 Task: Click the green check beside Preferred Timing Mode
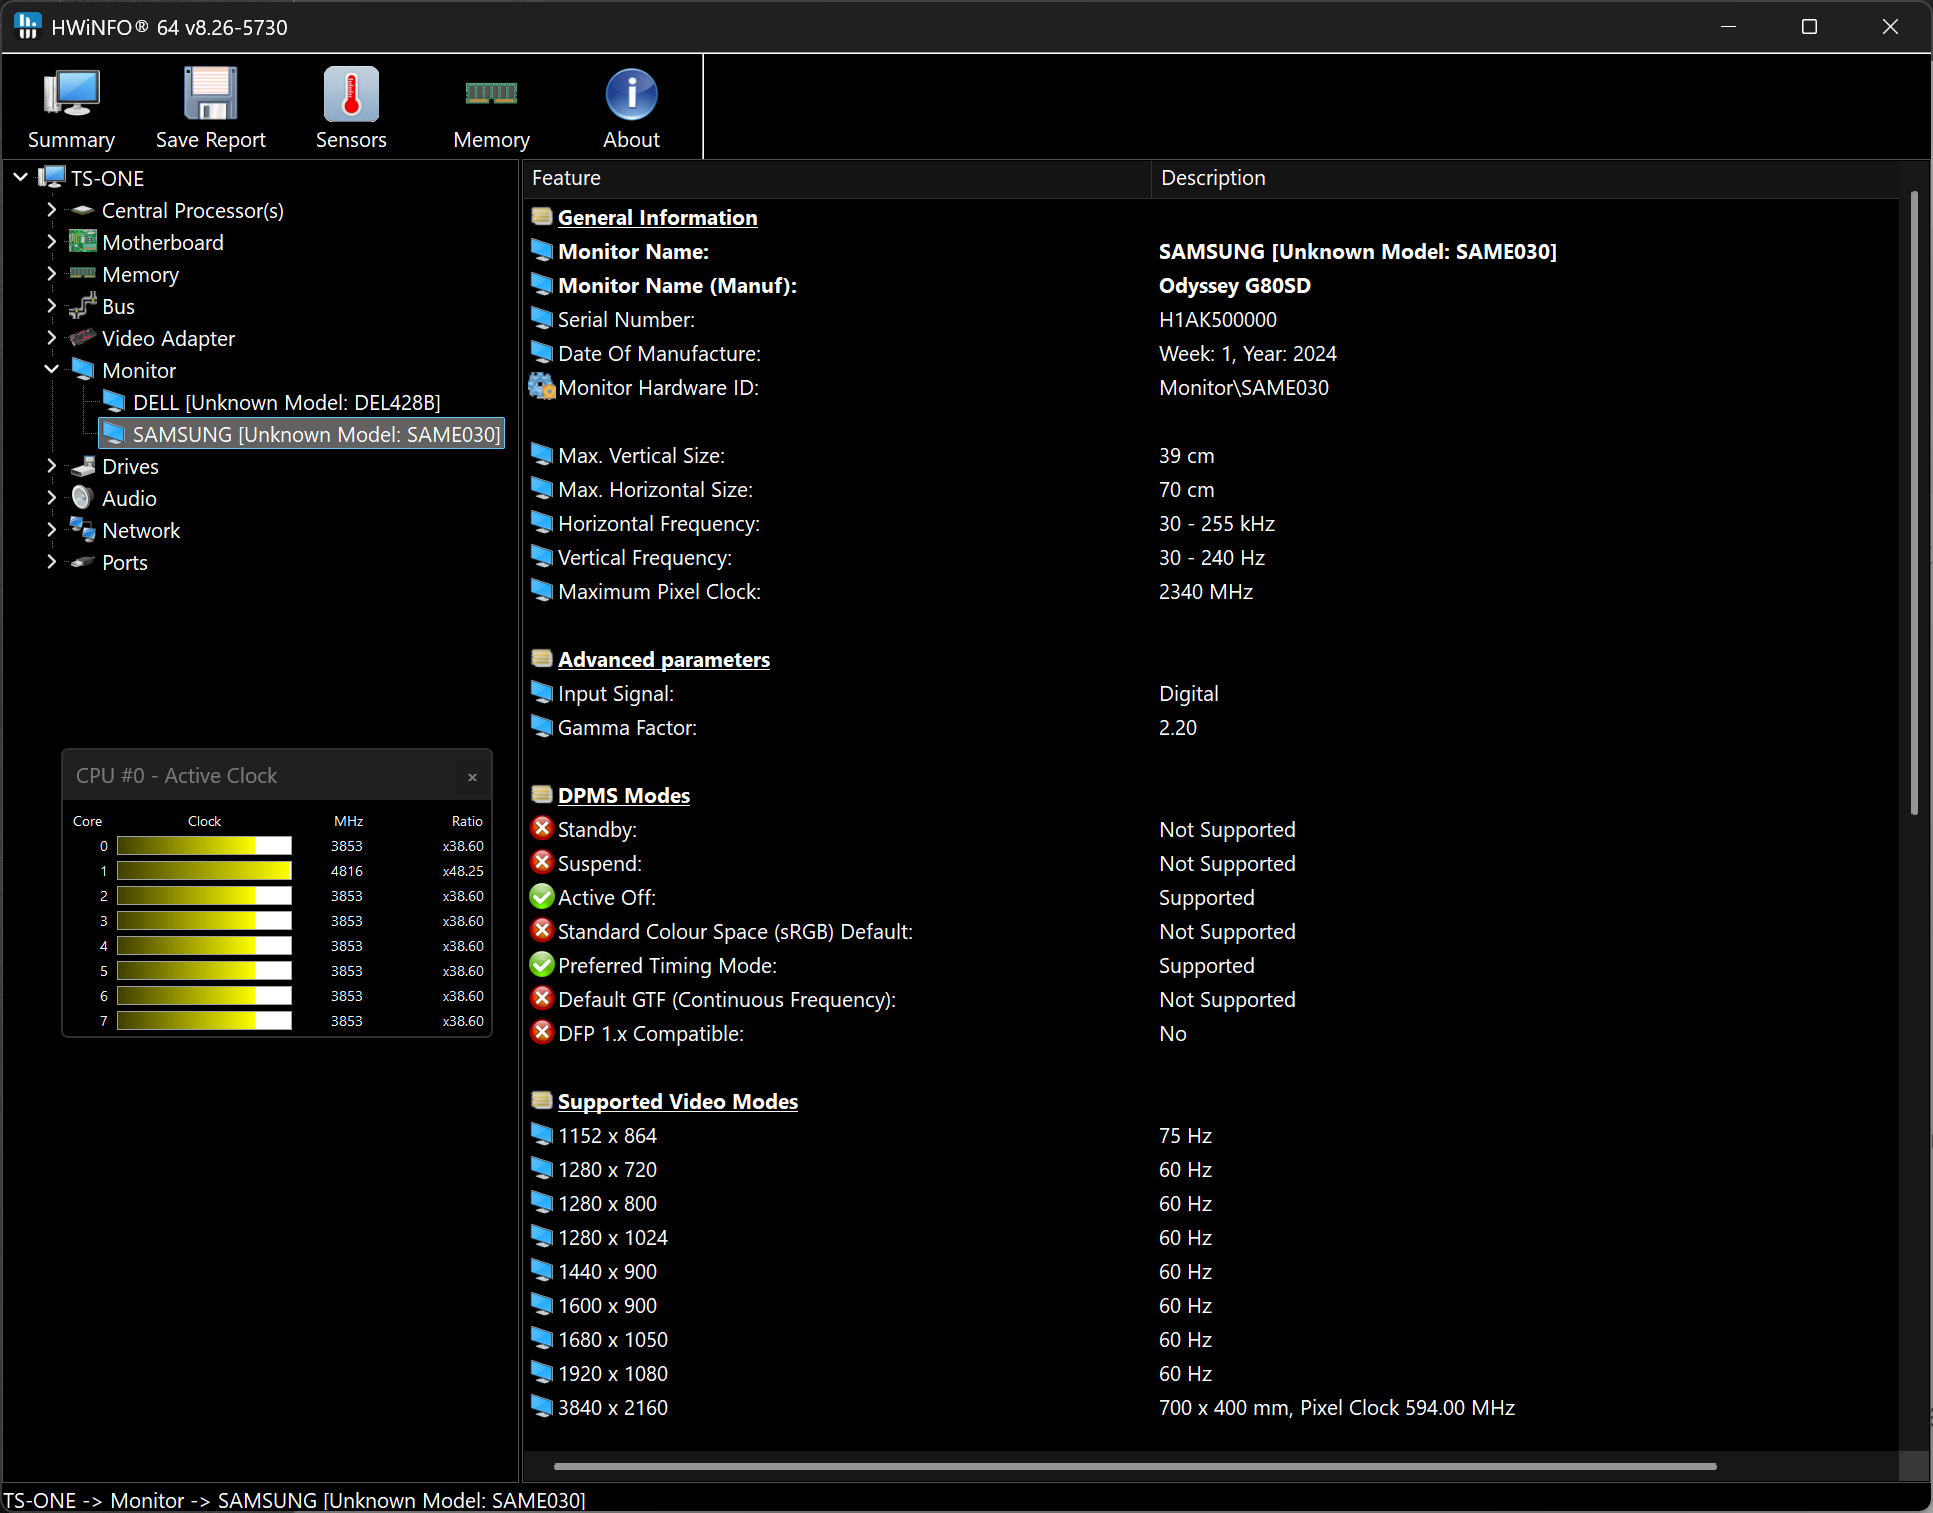[542, 965]
